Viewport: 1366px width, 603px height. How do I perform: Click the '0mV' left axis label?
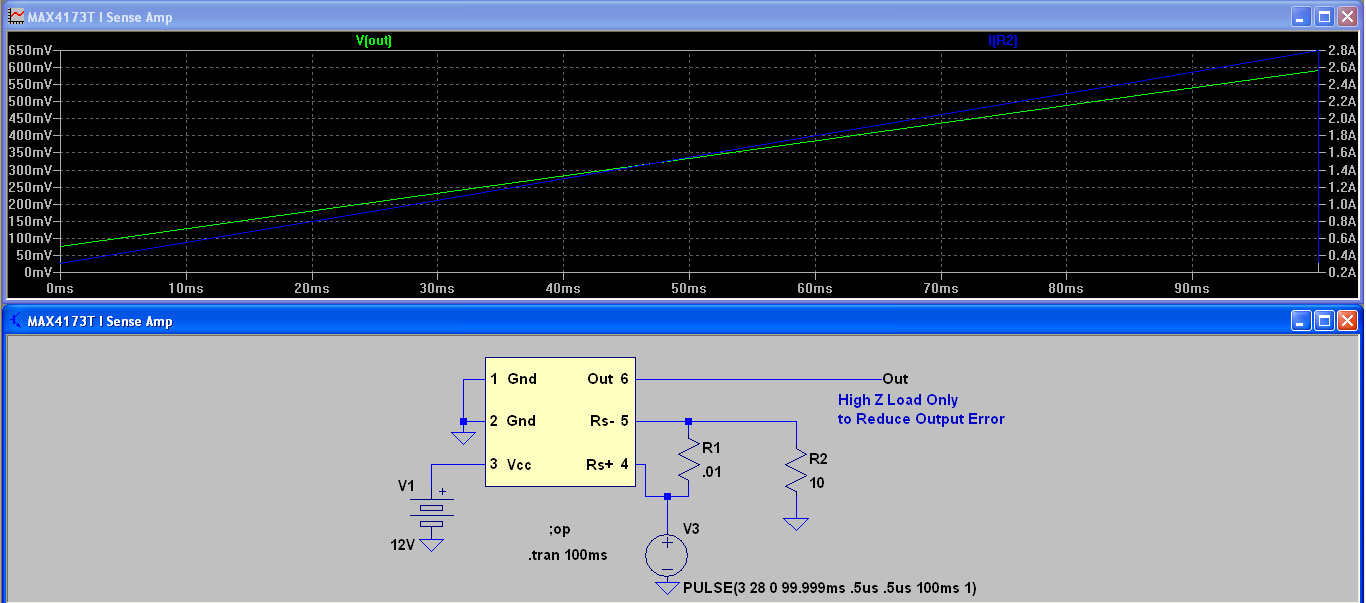click(37, 272)
